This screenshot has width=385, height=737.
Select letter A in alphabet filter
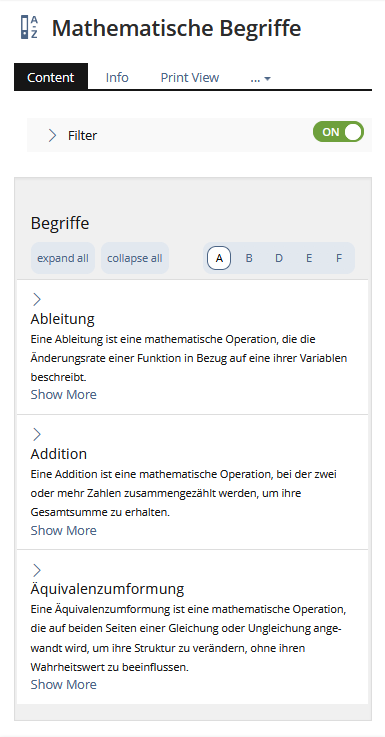tap(219, 258)
